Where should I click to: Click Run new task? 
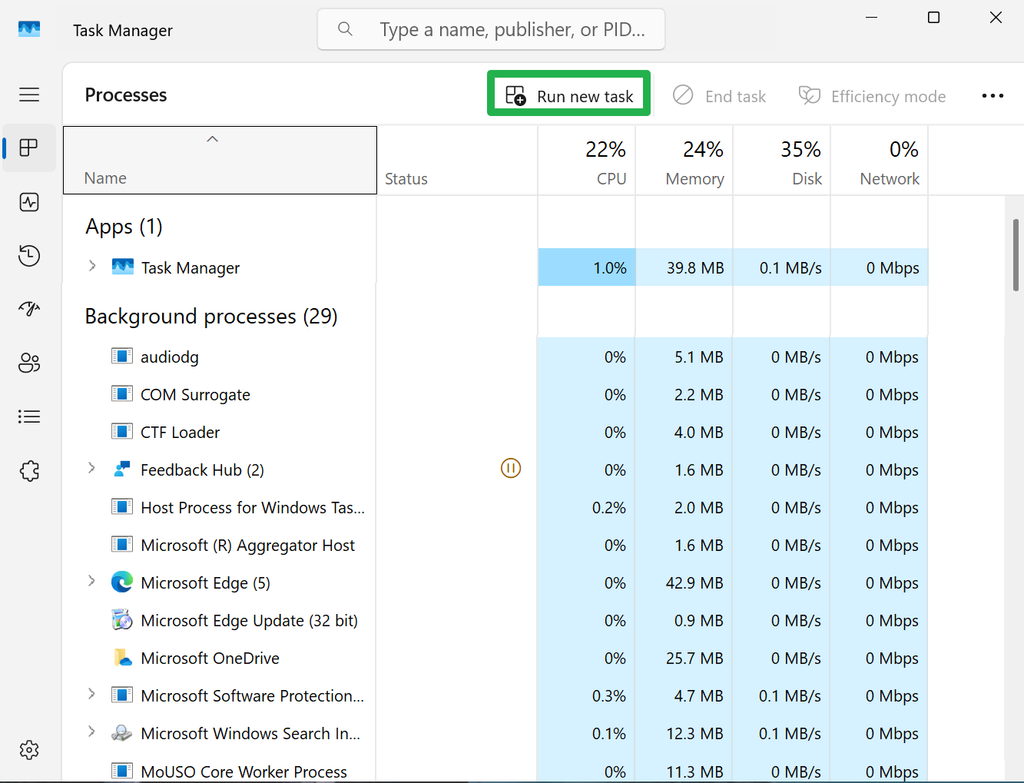click(568, 95)
